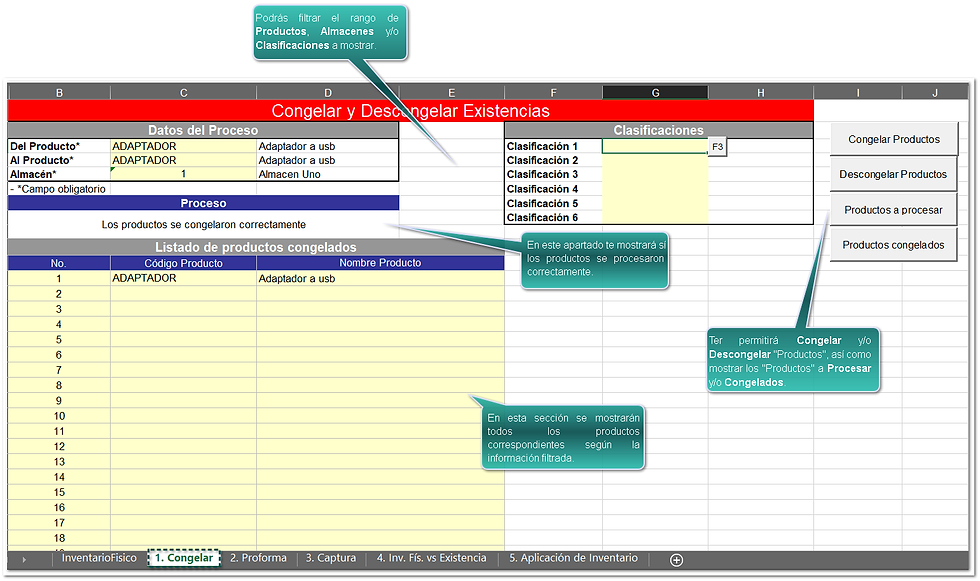Click 'Adaptador a usb' in frozen list row 1
The height and width of the screenshot is (581, 980).
click(x=380, y=279)
